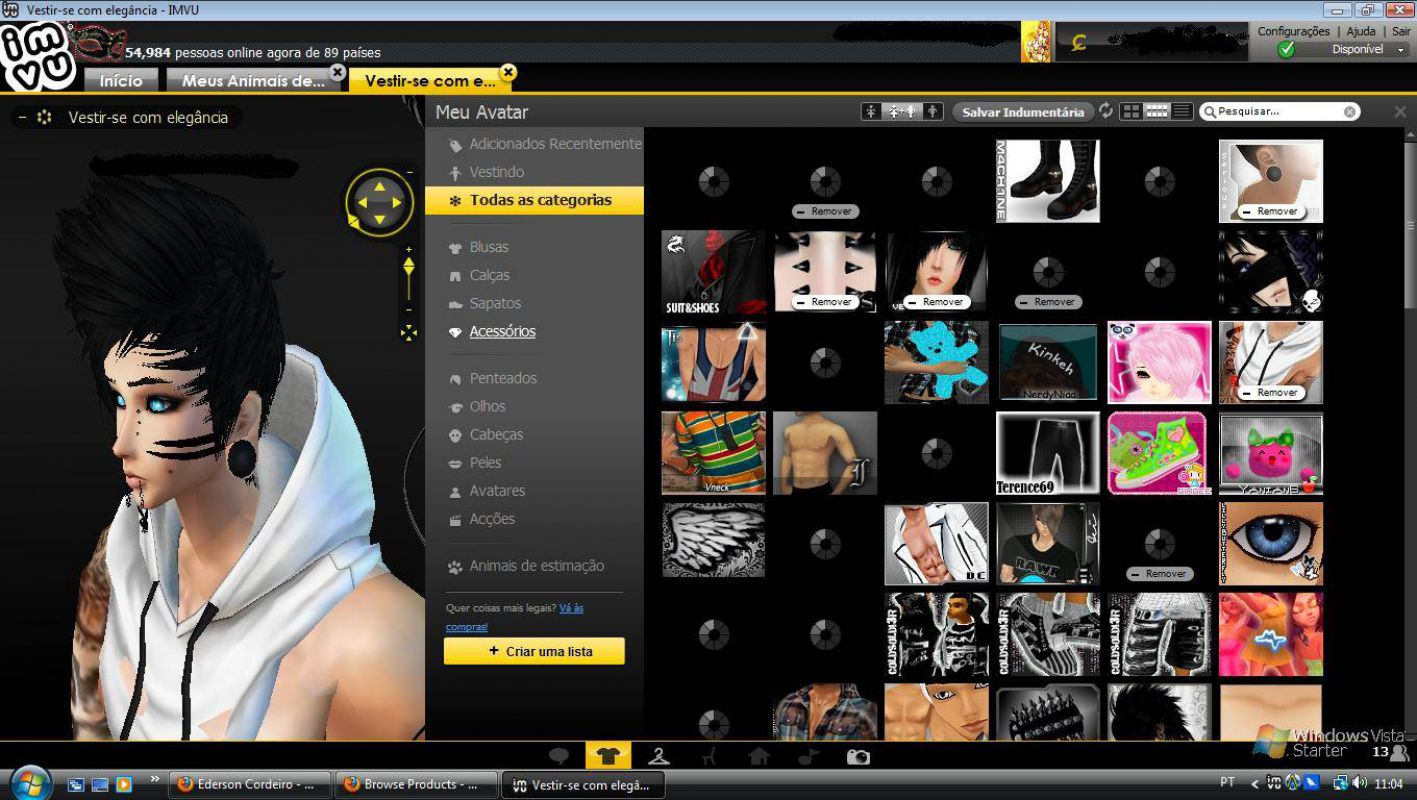
Task: Select Acessórios category in sidebar
Action: coord(502,331)
